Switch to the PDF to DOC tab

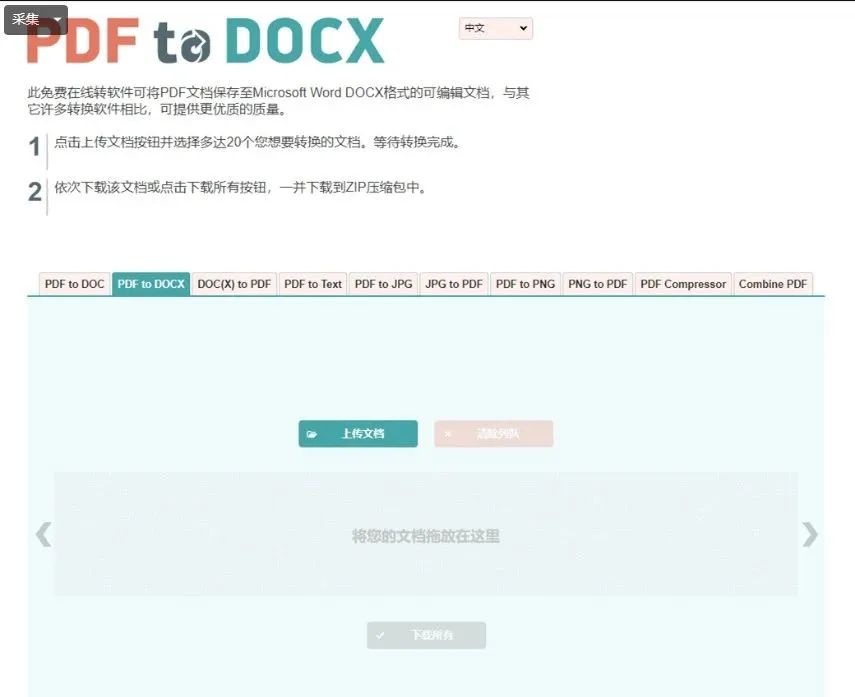[73, 283]
